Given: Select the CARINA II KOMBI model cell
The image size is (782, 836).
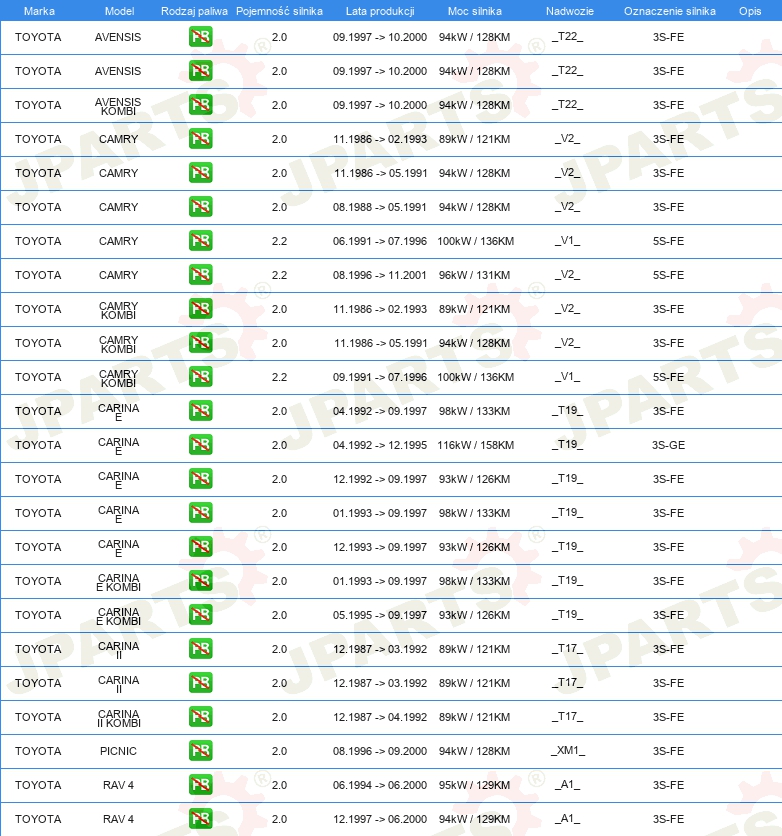Looking at the screenshot, I should (118, 718).
